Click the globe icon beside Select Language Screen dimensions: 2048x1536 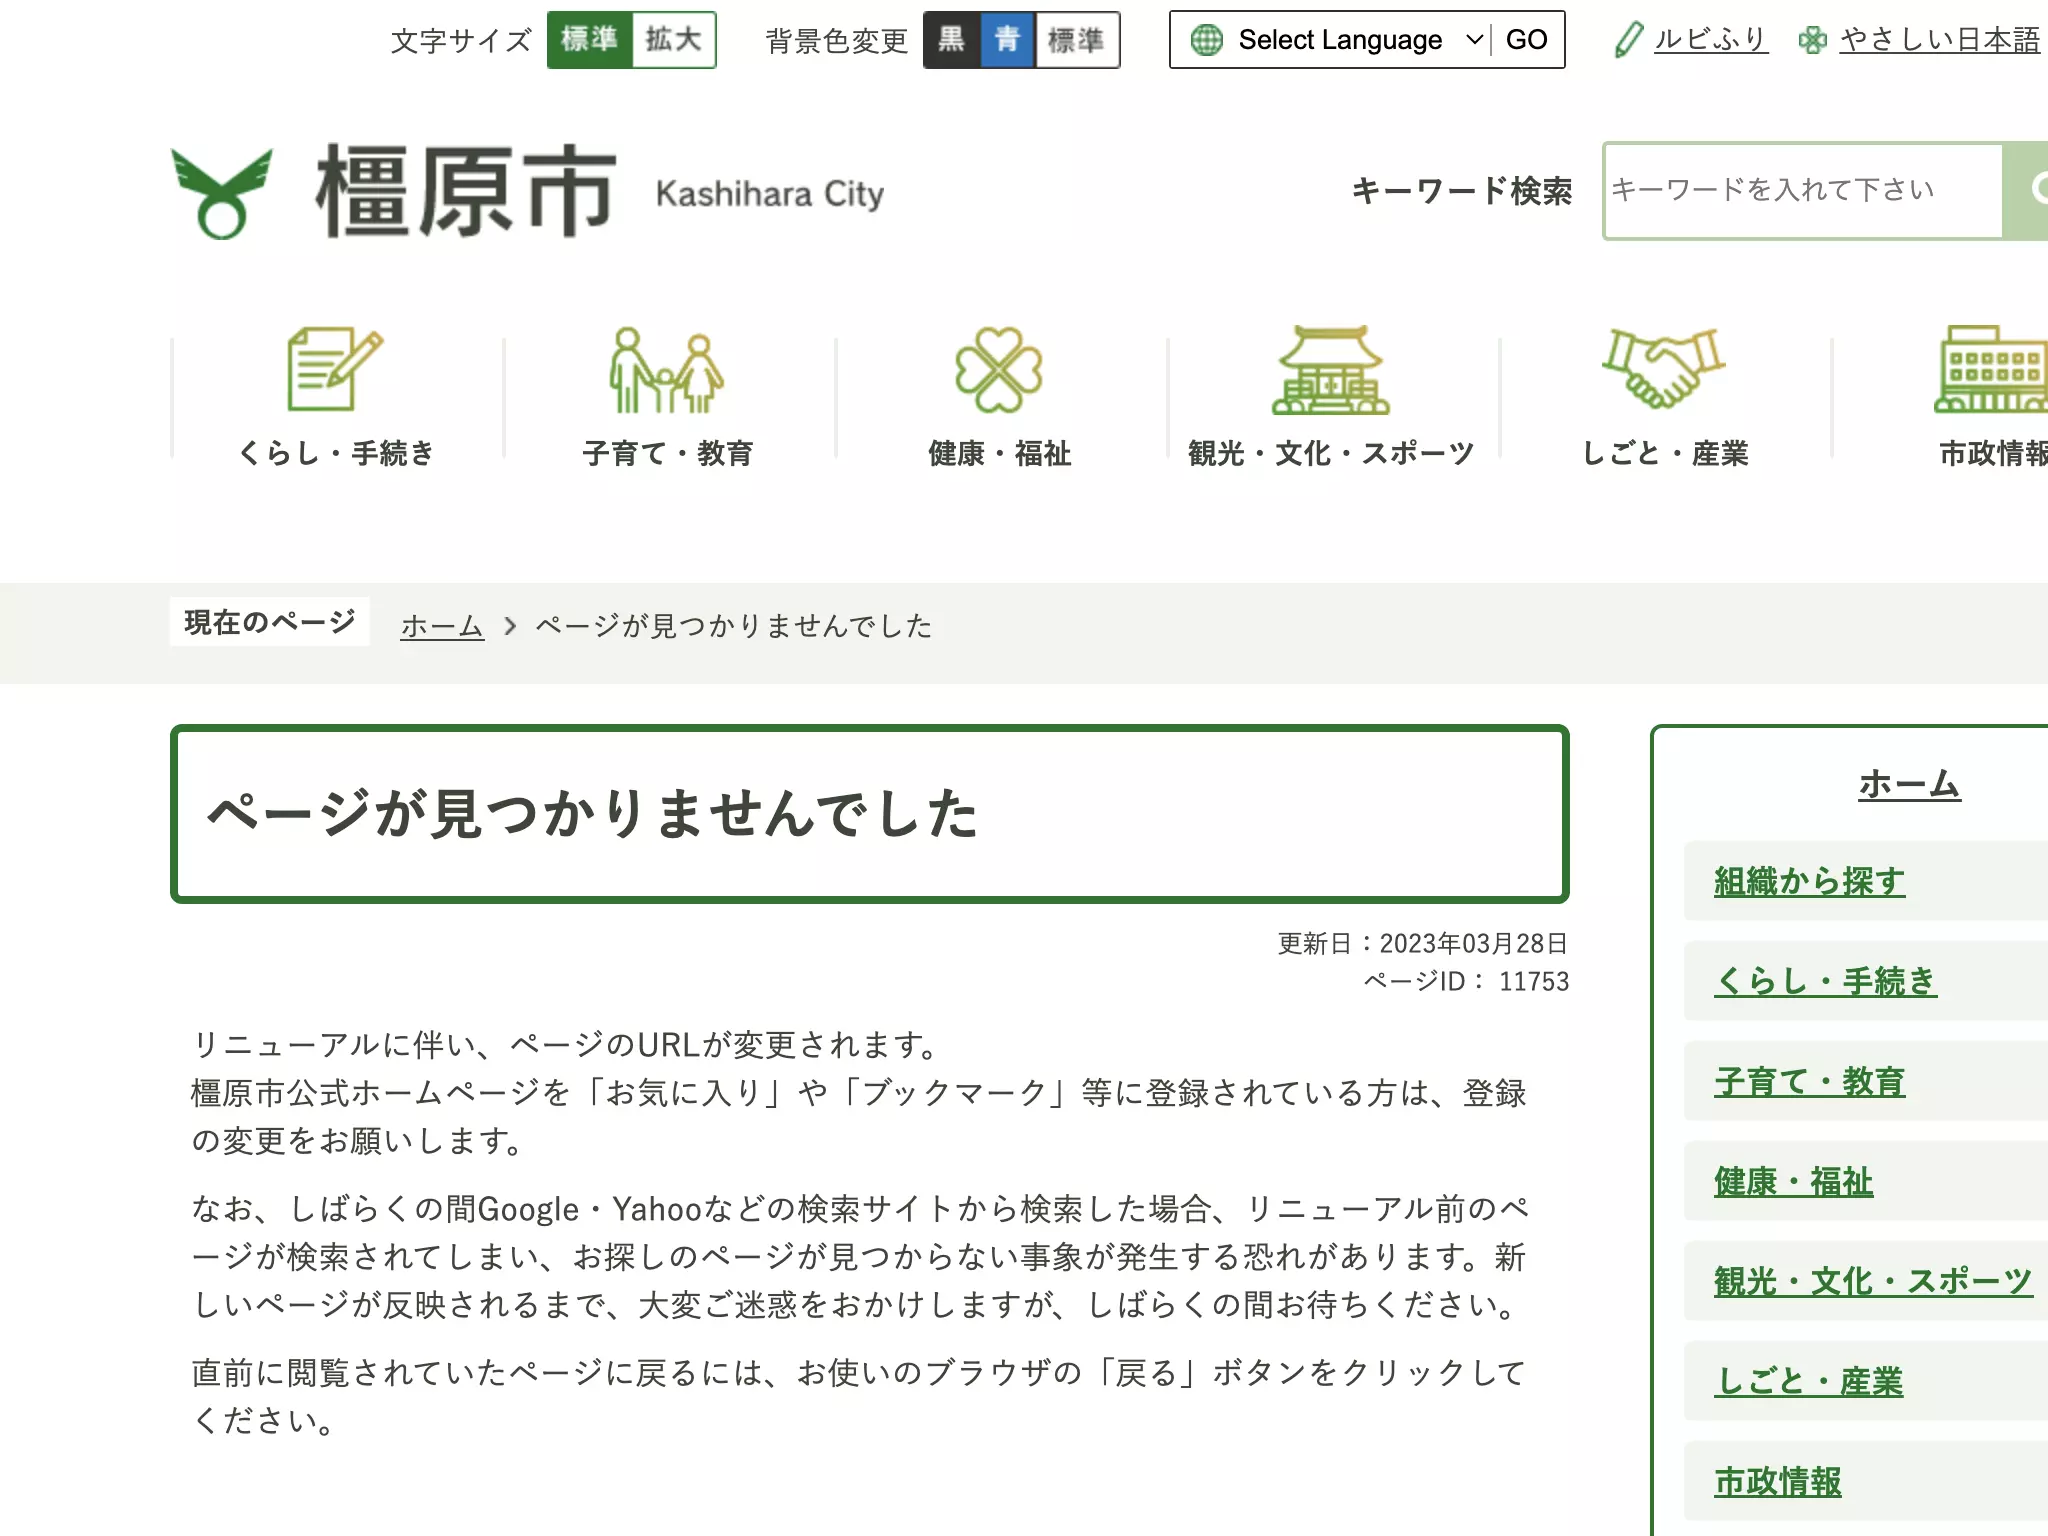click(1206, 40)
